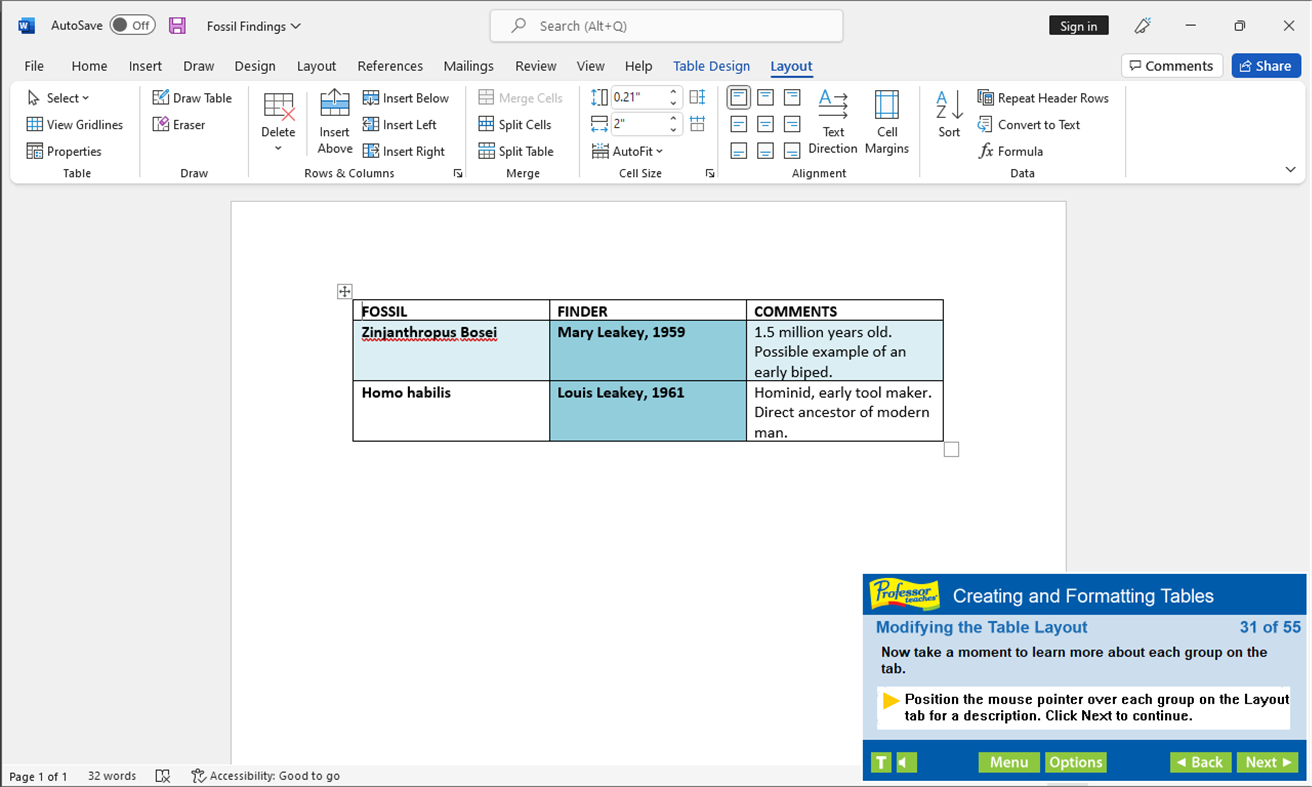
Task: Open the Comments pane
Action: (x=1171, y=65)
